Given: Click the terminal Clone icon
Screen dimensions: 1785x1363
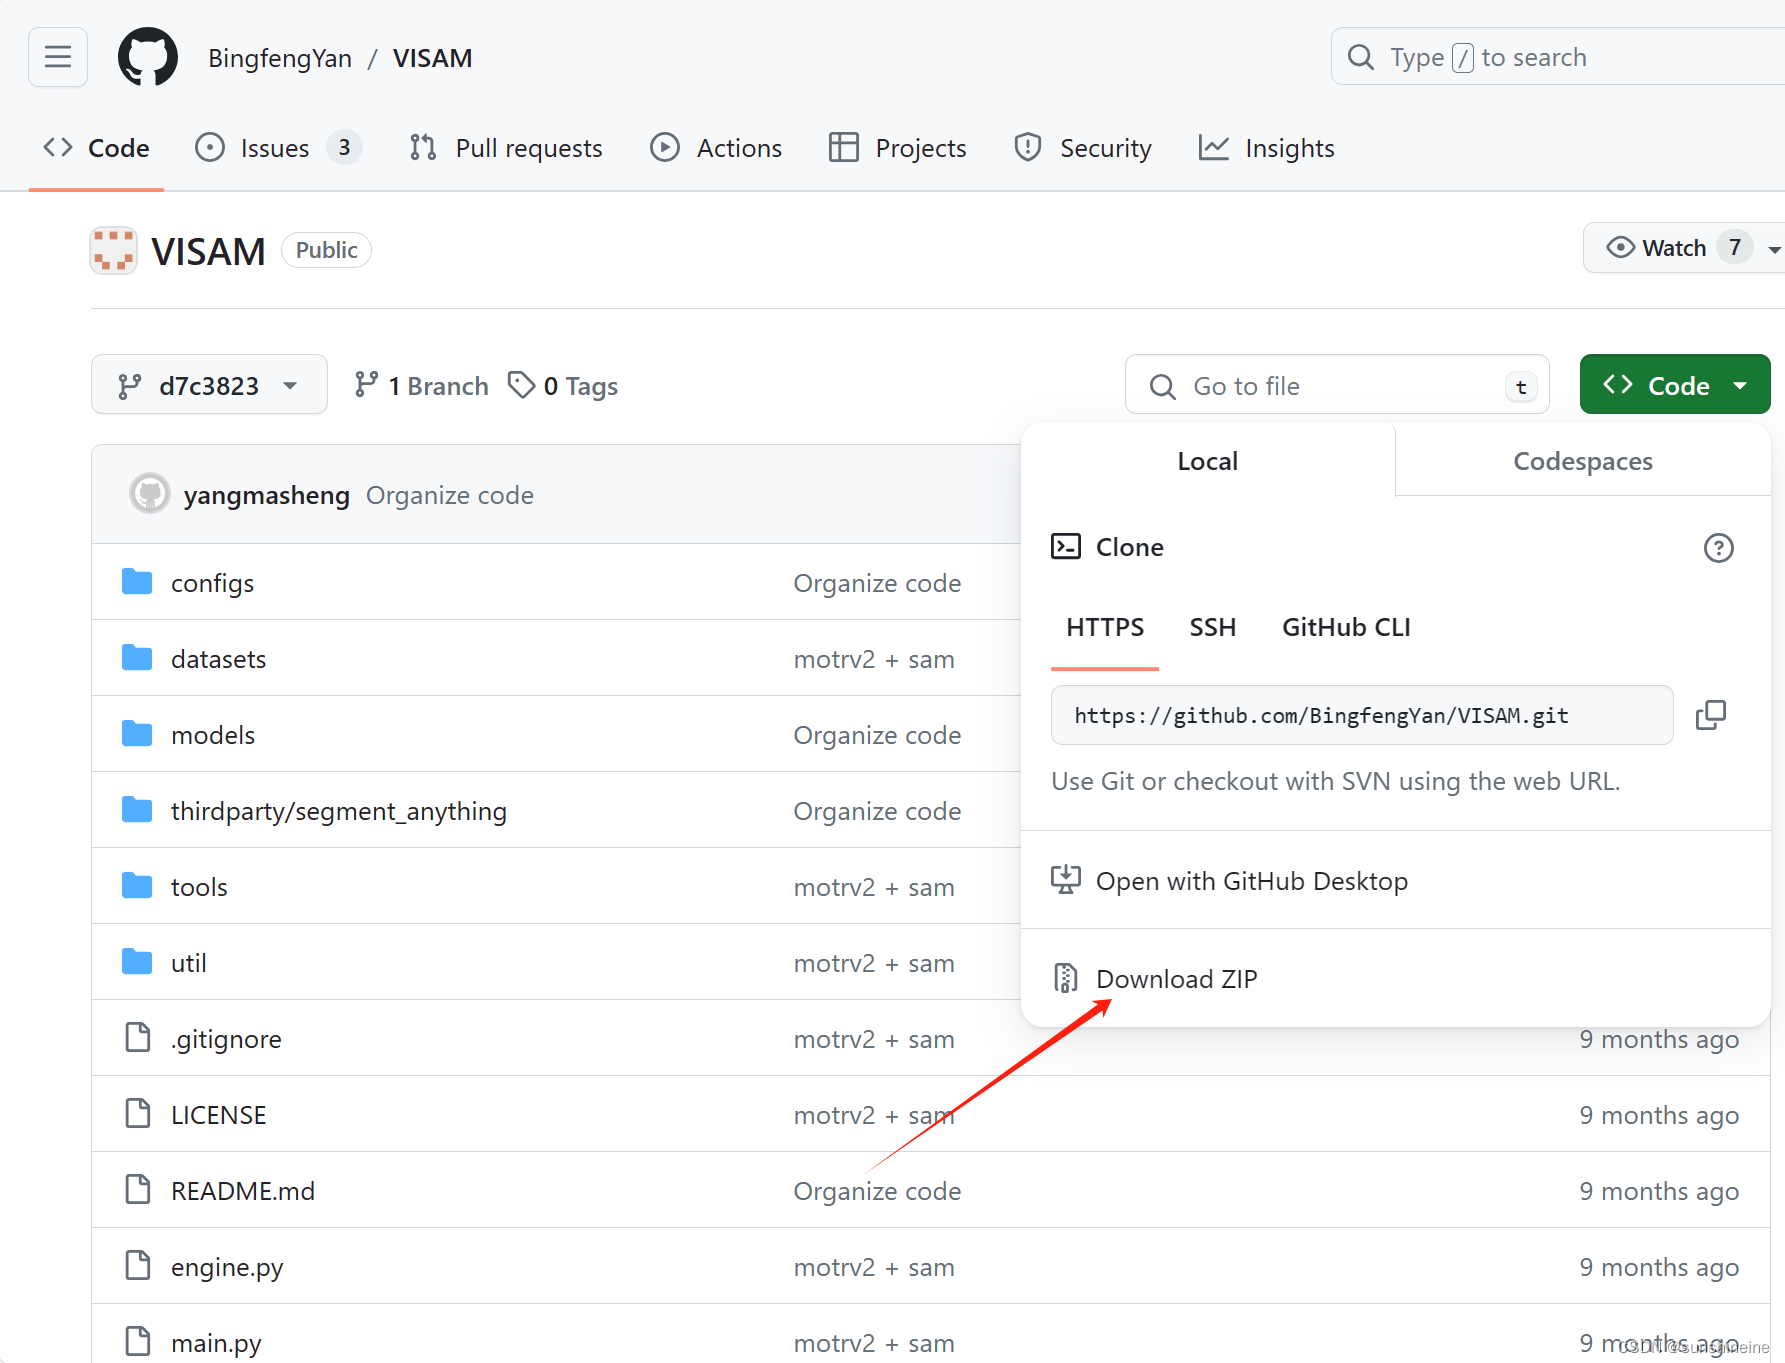Looking at the screenshot, I should tap(1066, 546).
